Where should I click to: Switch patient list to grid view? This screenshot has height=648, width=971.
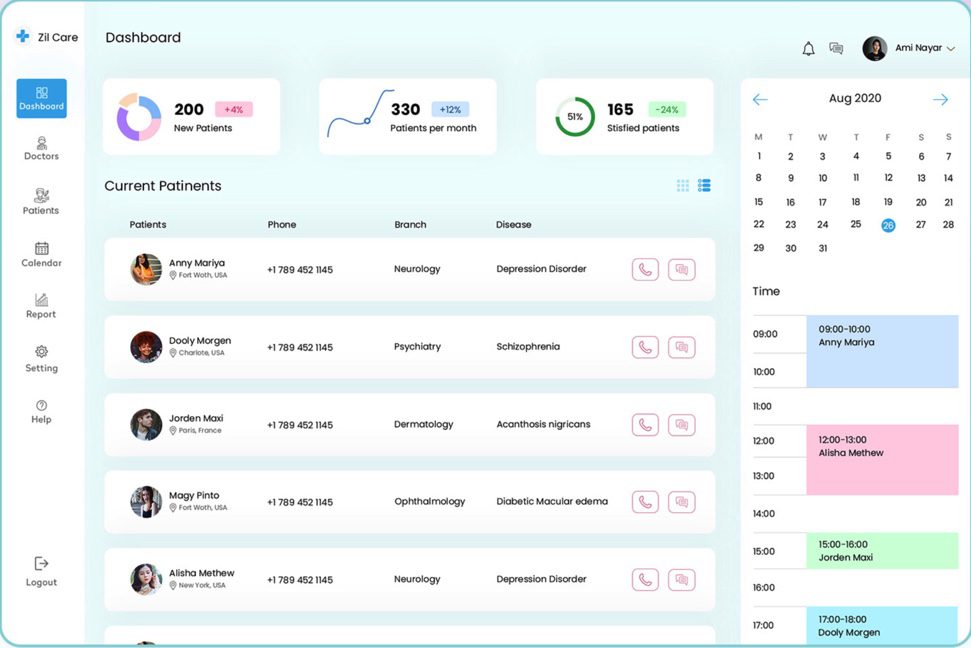(x=682, y=185)
